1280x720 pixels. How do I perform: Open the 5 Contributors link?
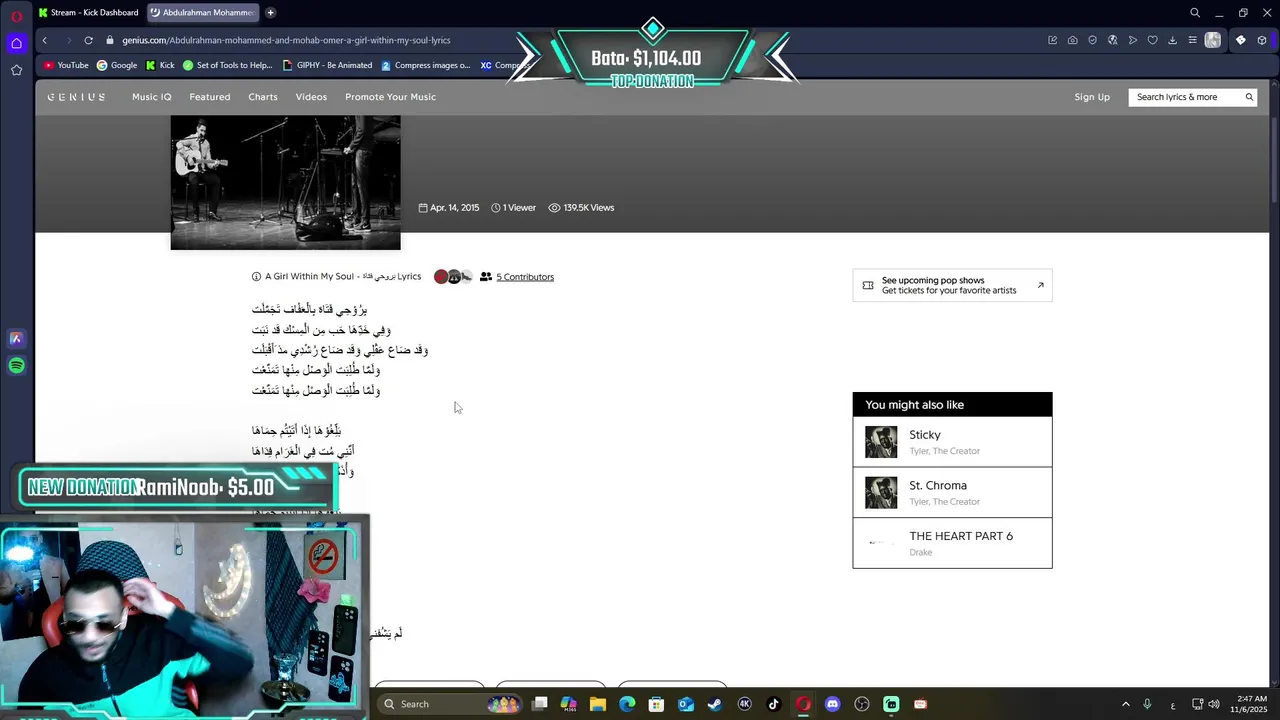tap(525, 277)
